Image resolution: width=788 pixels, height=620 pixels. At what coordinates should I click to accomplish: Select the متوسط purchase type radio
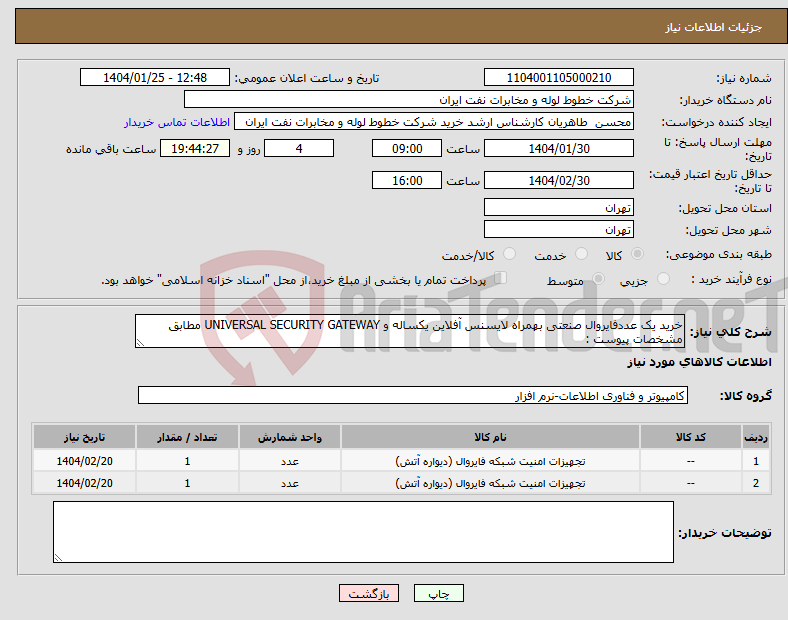click(598, 279)
